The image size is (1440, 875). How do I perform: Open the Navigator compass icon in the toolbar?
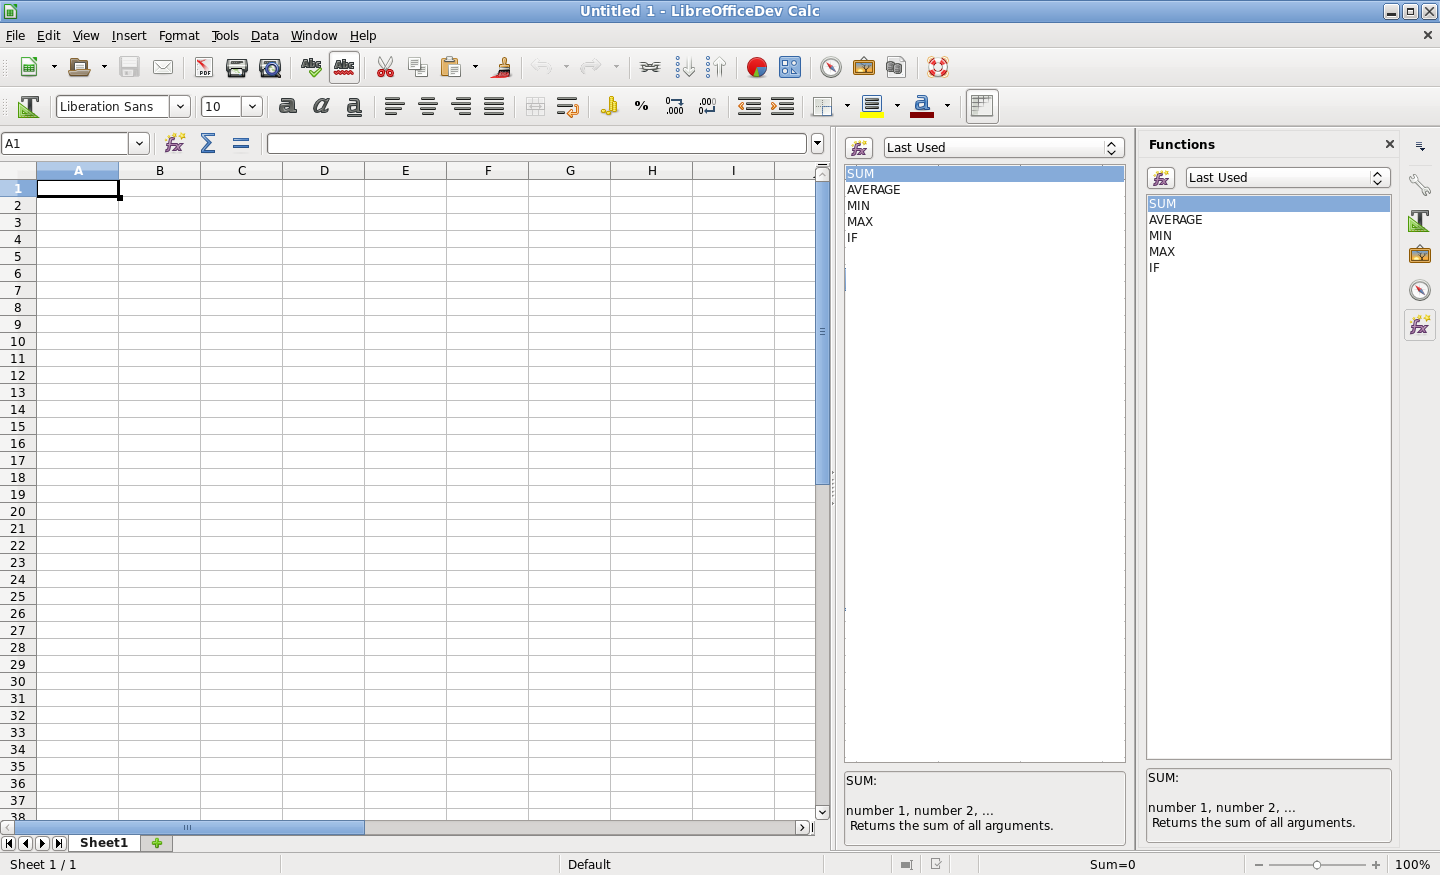[831, 68]
